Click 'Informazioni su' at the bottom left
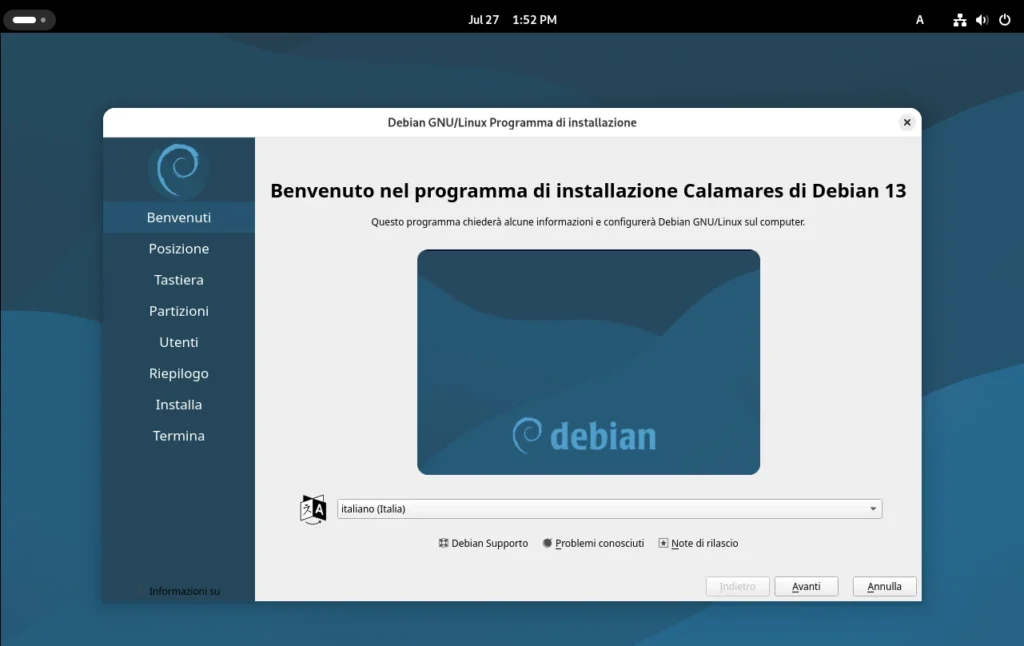Screen dimensions: 1024x646 tap(183, 591)
